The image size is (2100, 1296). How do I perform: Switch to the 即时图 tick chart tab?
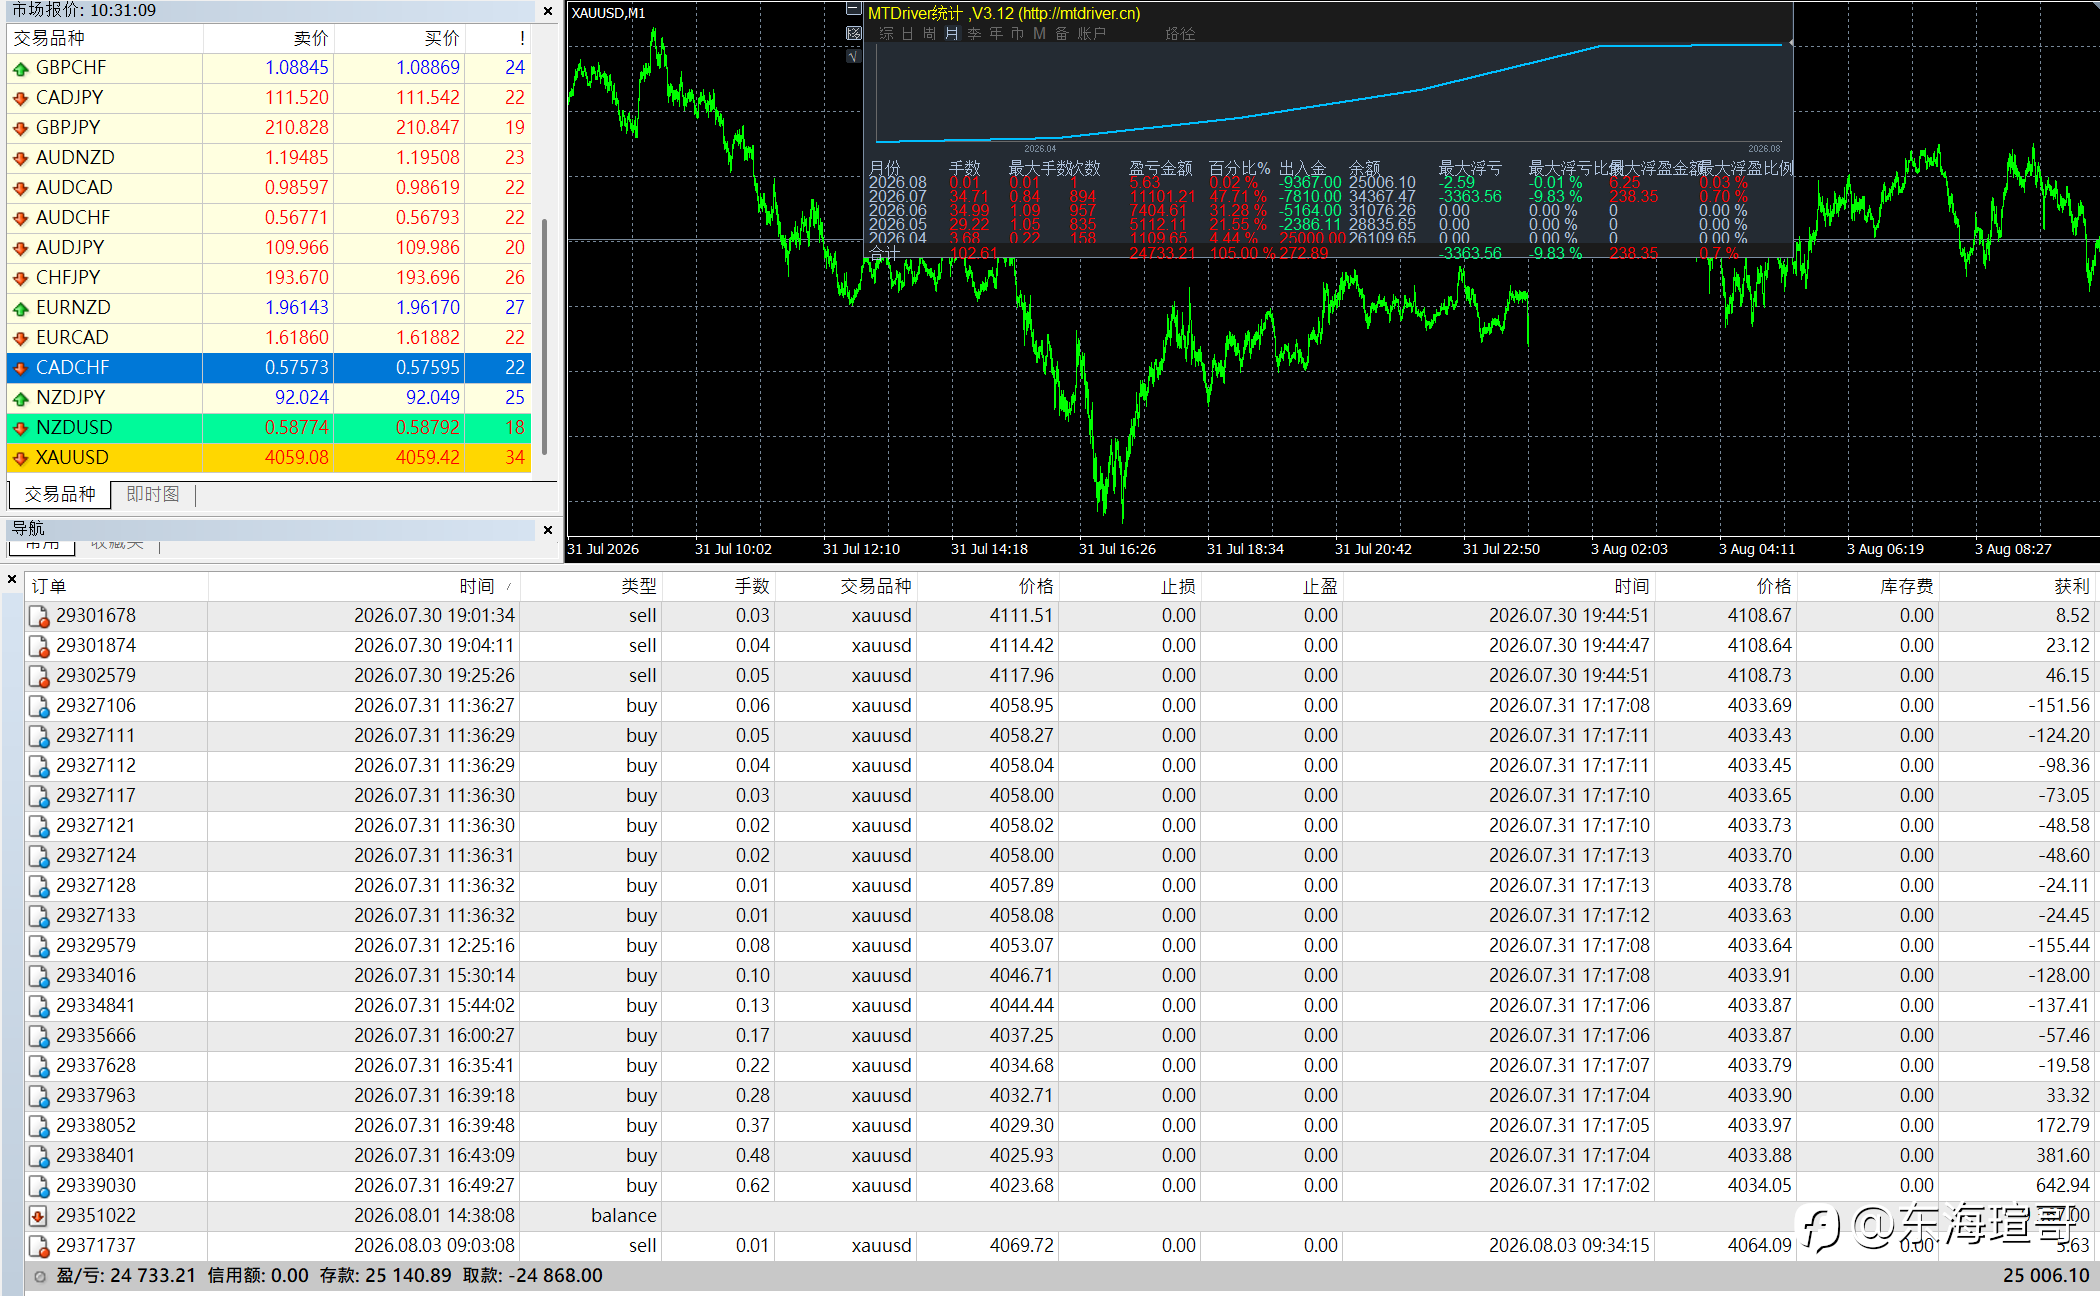coord(153,494)
